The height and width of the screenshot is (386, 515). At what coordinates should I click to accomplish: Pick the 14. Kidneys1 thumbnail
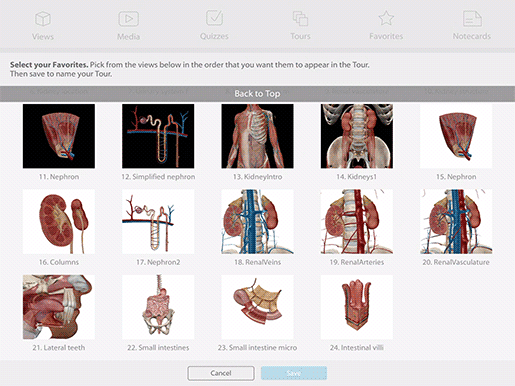tap(357, 136)
